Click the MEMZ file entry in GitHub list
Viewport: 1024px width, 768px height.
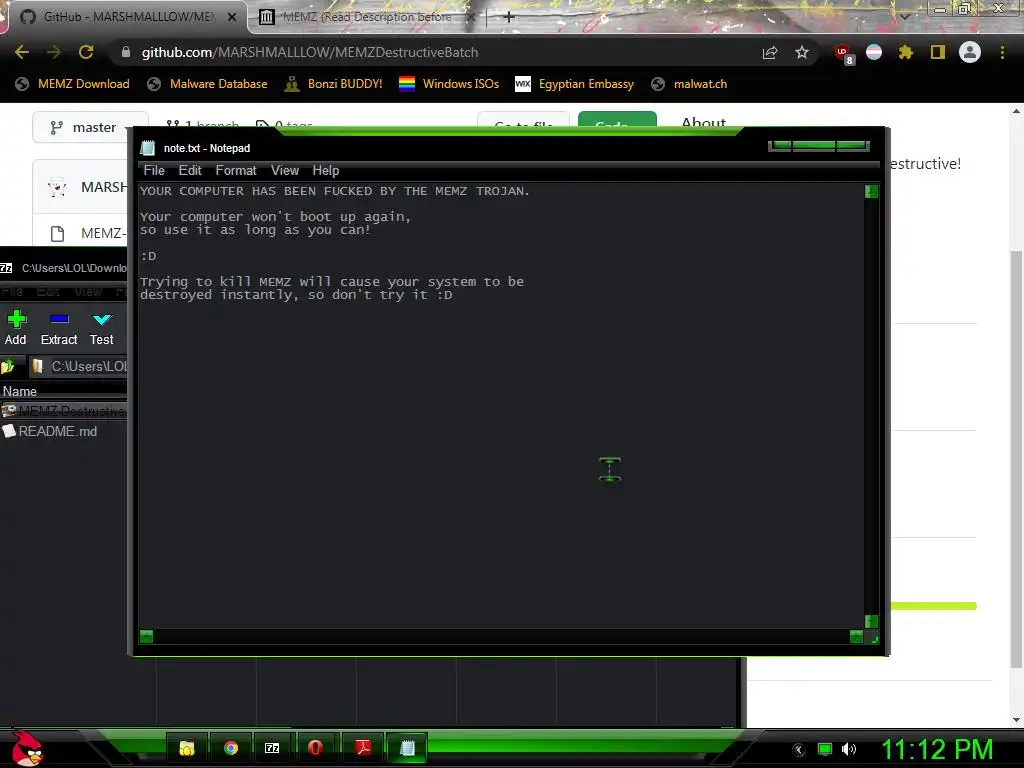(x=103, y=233)
